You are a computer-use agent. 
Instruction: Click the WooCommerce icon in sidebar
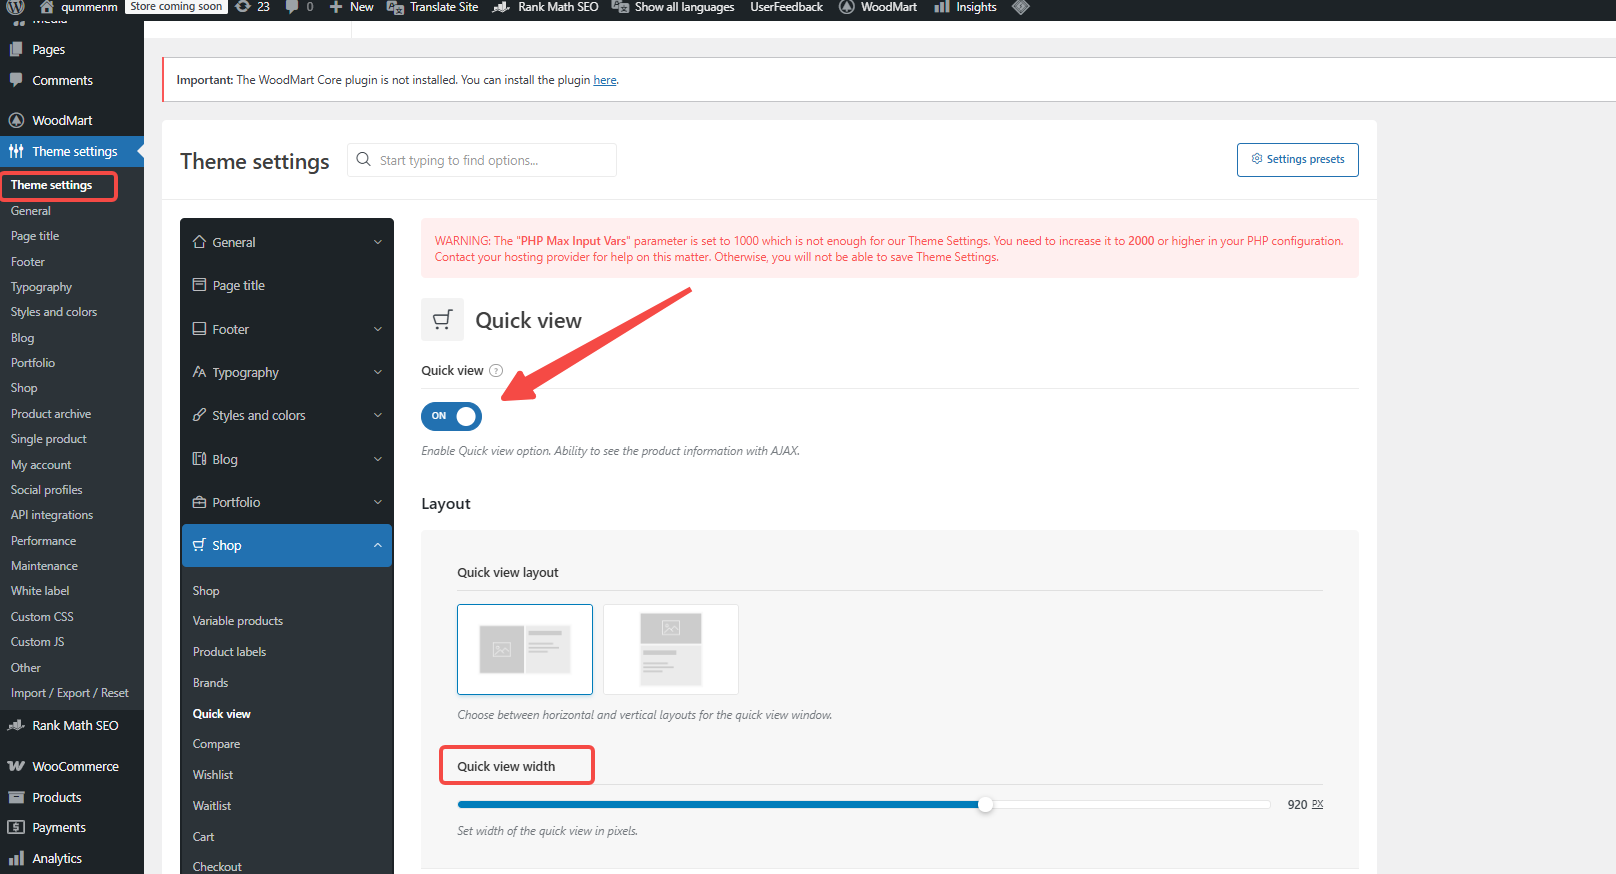click(16, 767)
